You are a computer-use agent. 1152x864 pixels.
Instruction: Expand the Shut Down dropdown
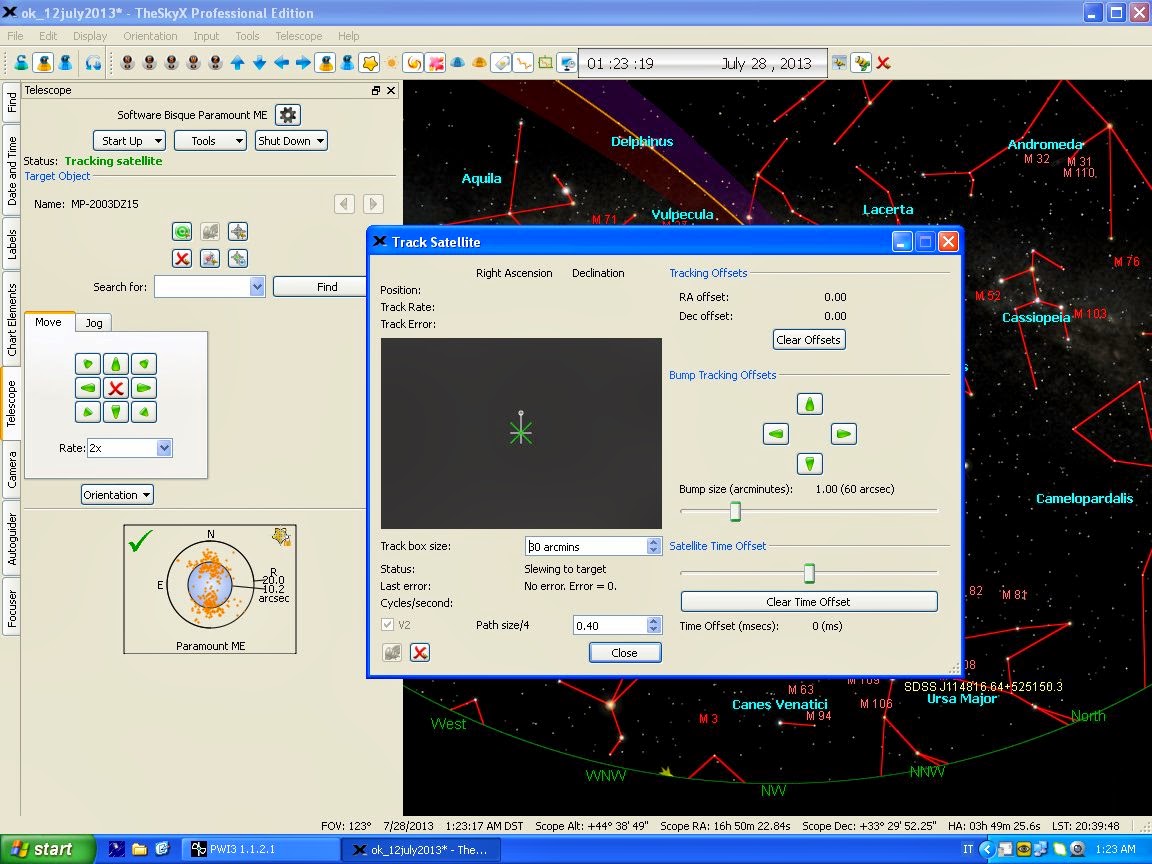point(291,141)
